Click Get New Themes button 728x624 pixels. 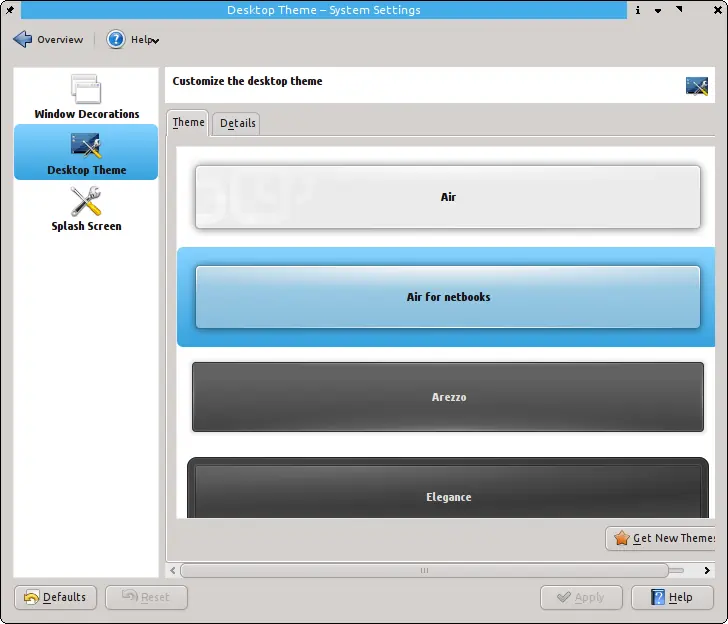(x=660, y=538)
